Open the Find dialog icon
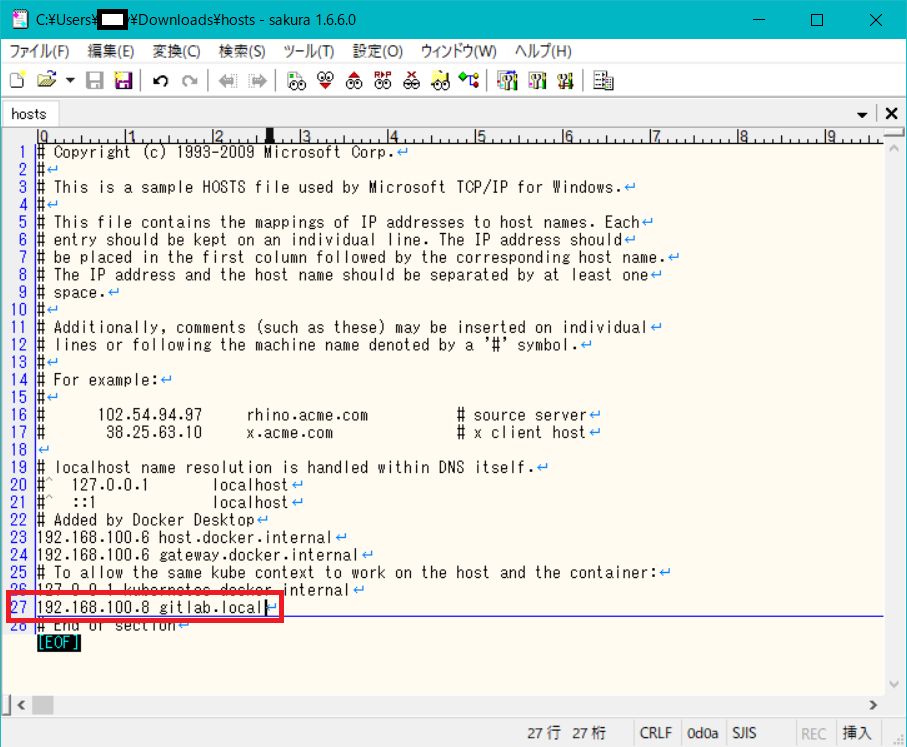 click(x=296, y=80)
